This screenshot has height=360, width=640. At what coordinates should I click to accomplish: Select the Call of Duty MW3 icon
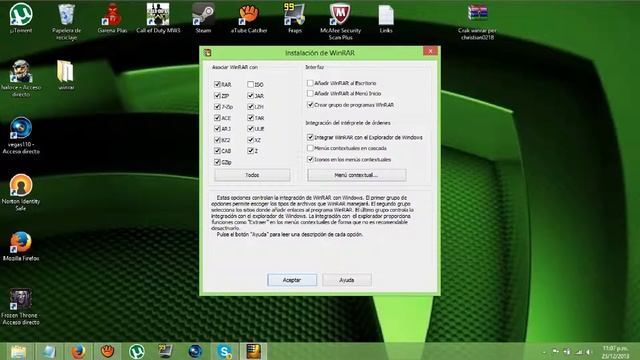[x=158, y=18]
